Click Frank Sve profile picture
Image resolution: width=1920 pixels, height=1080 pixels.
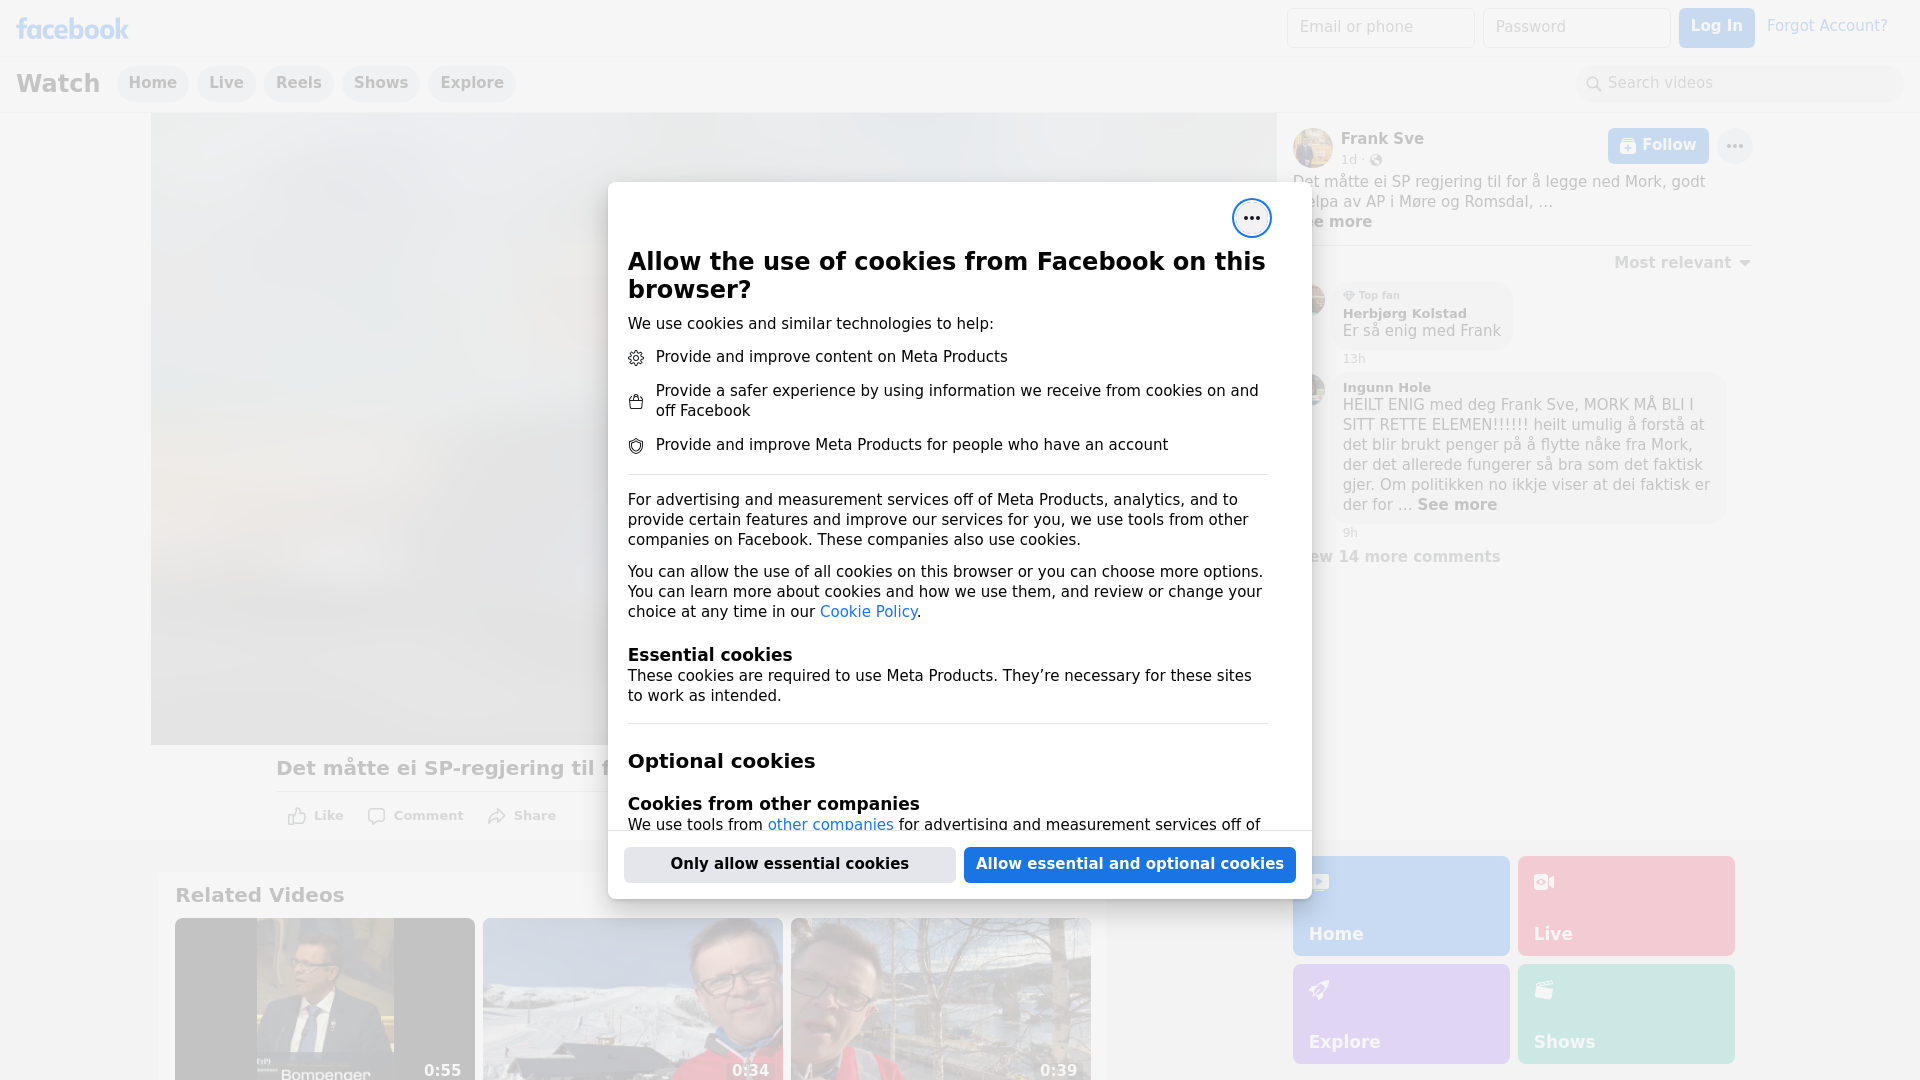[x=1312, y=148]
